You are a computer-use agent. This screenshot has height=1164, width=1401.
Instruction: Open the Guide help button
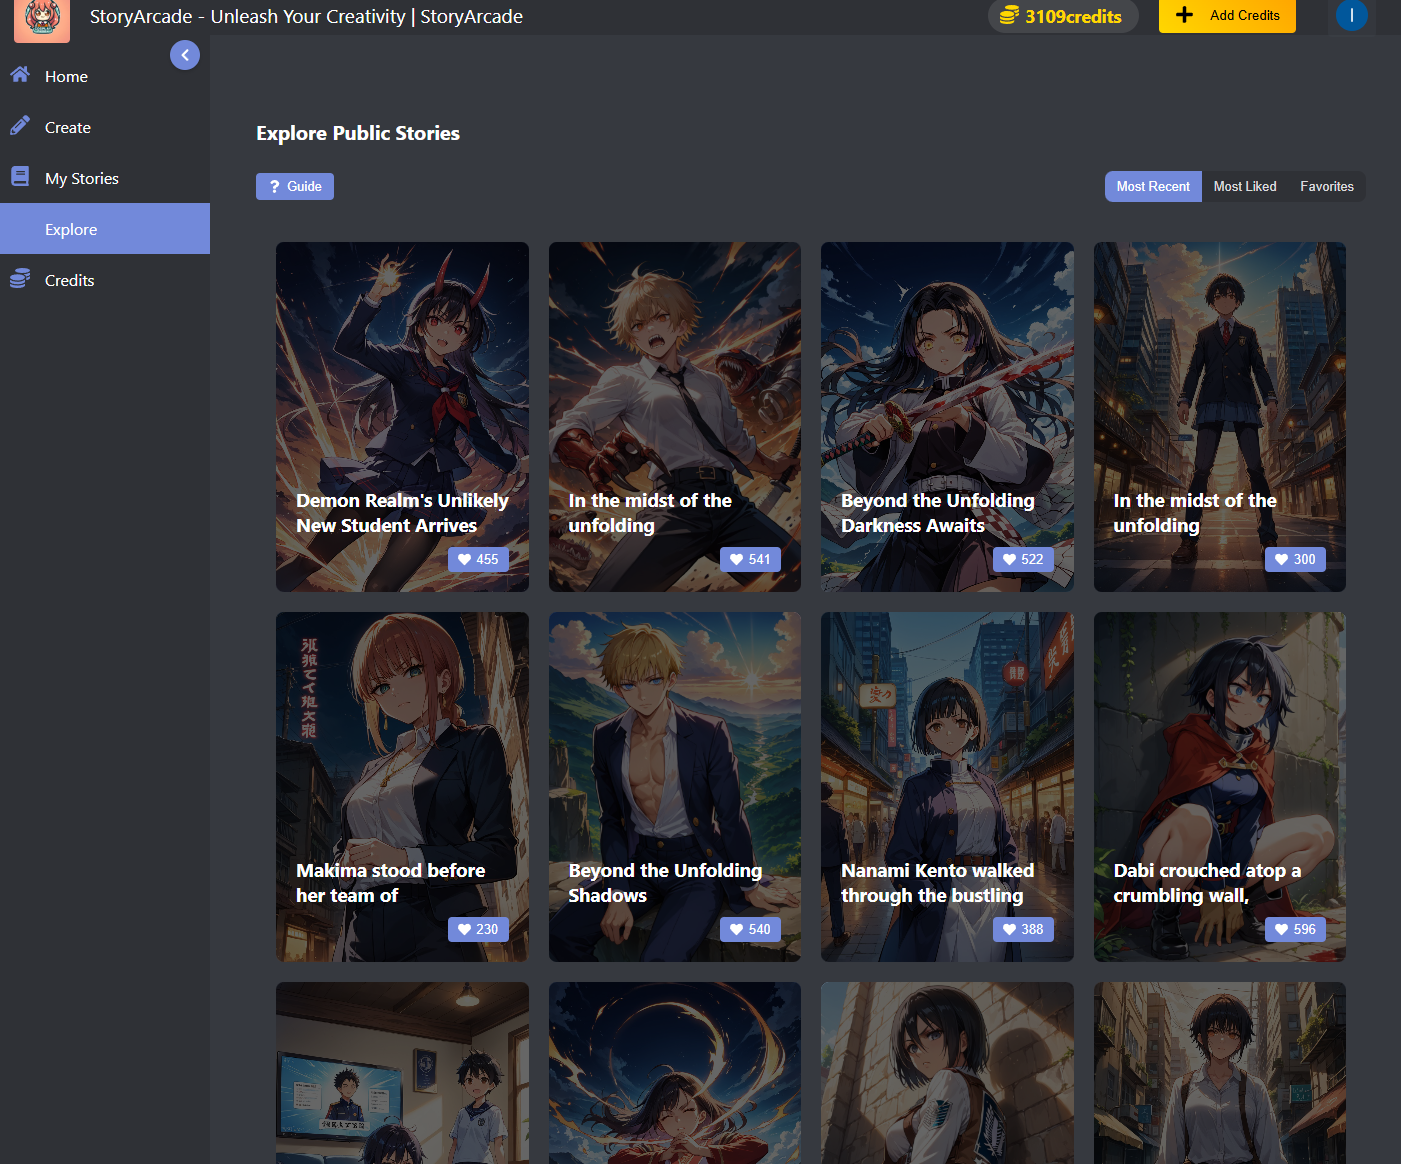[x=295, y=186]
